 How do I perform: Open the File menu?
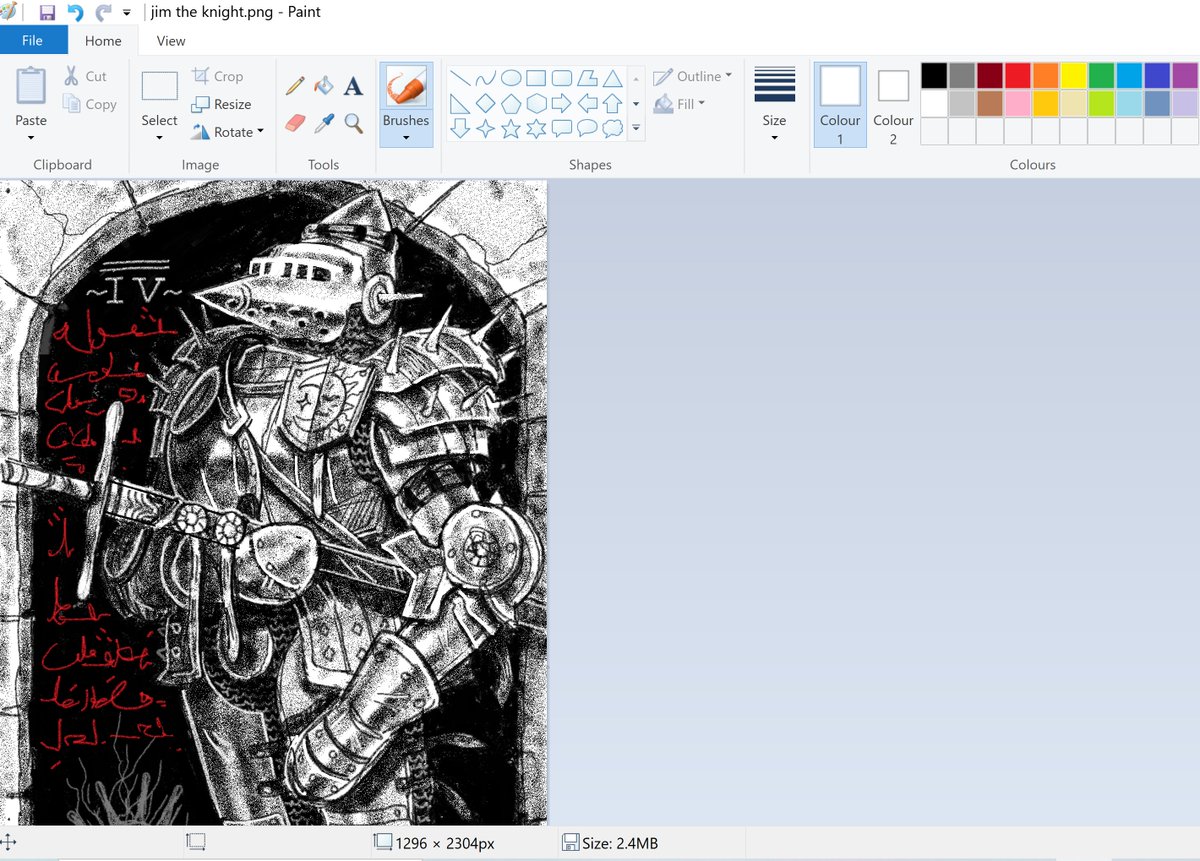33,40
